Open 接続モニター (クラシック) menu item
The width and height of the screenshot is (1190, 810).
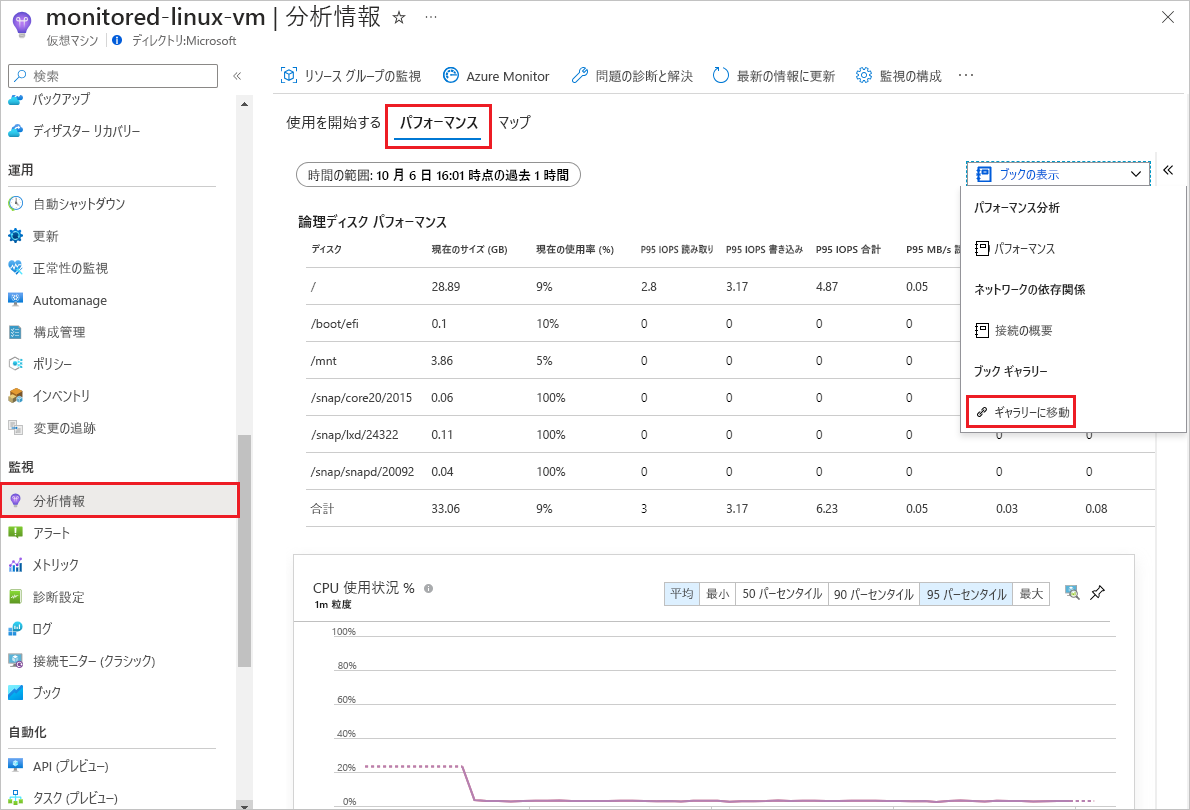coord(82,661)
